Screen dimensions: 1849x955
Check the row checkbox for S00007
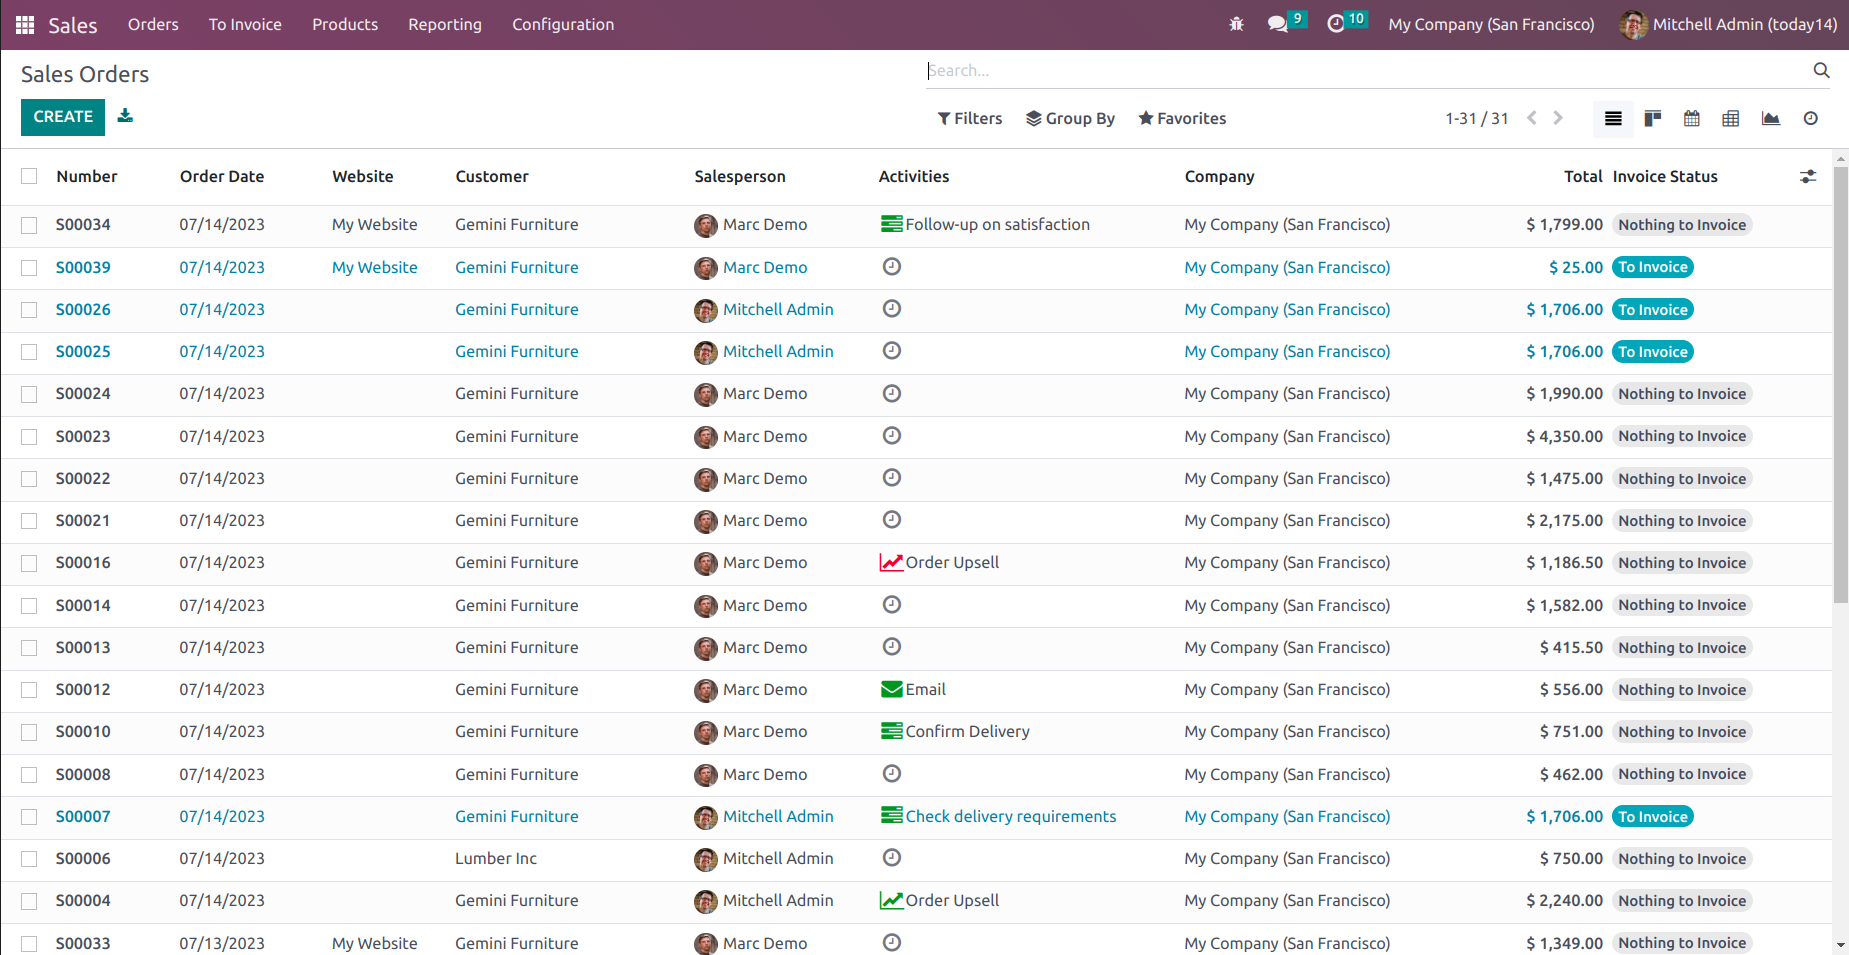(28, 816)
